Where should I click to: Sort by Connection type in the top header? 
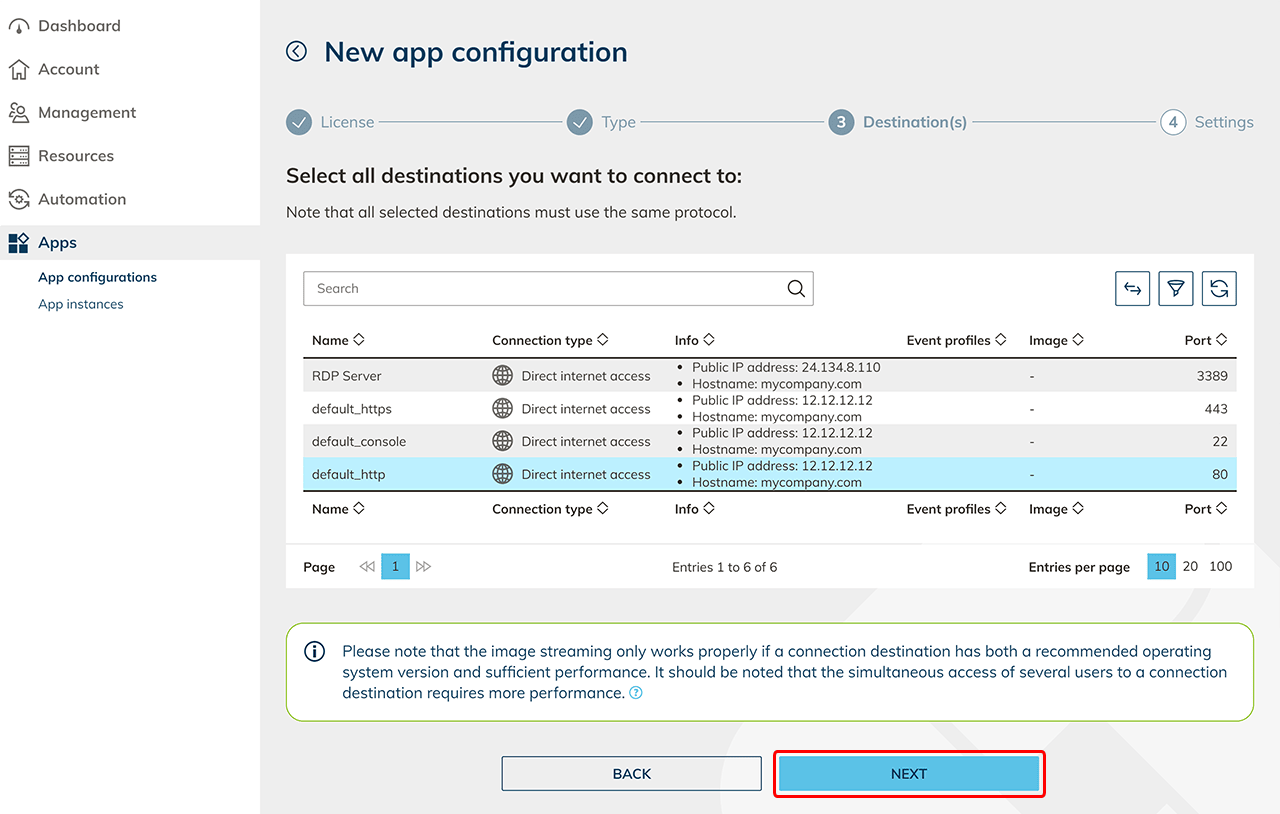click(x=550, y=341)
